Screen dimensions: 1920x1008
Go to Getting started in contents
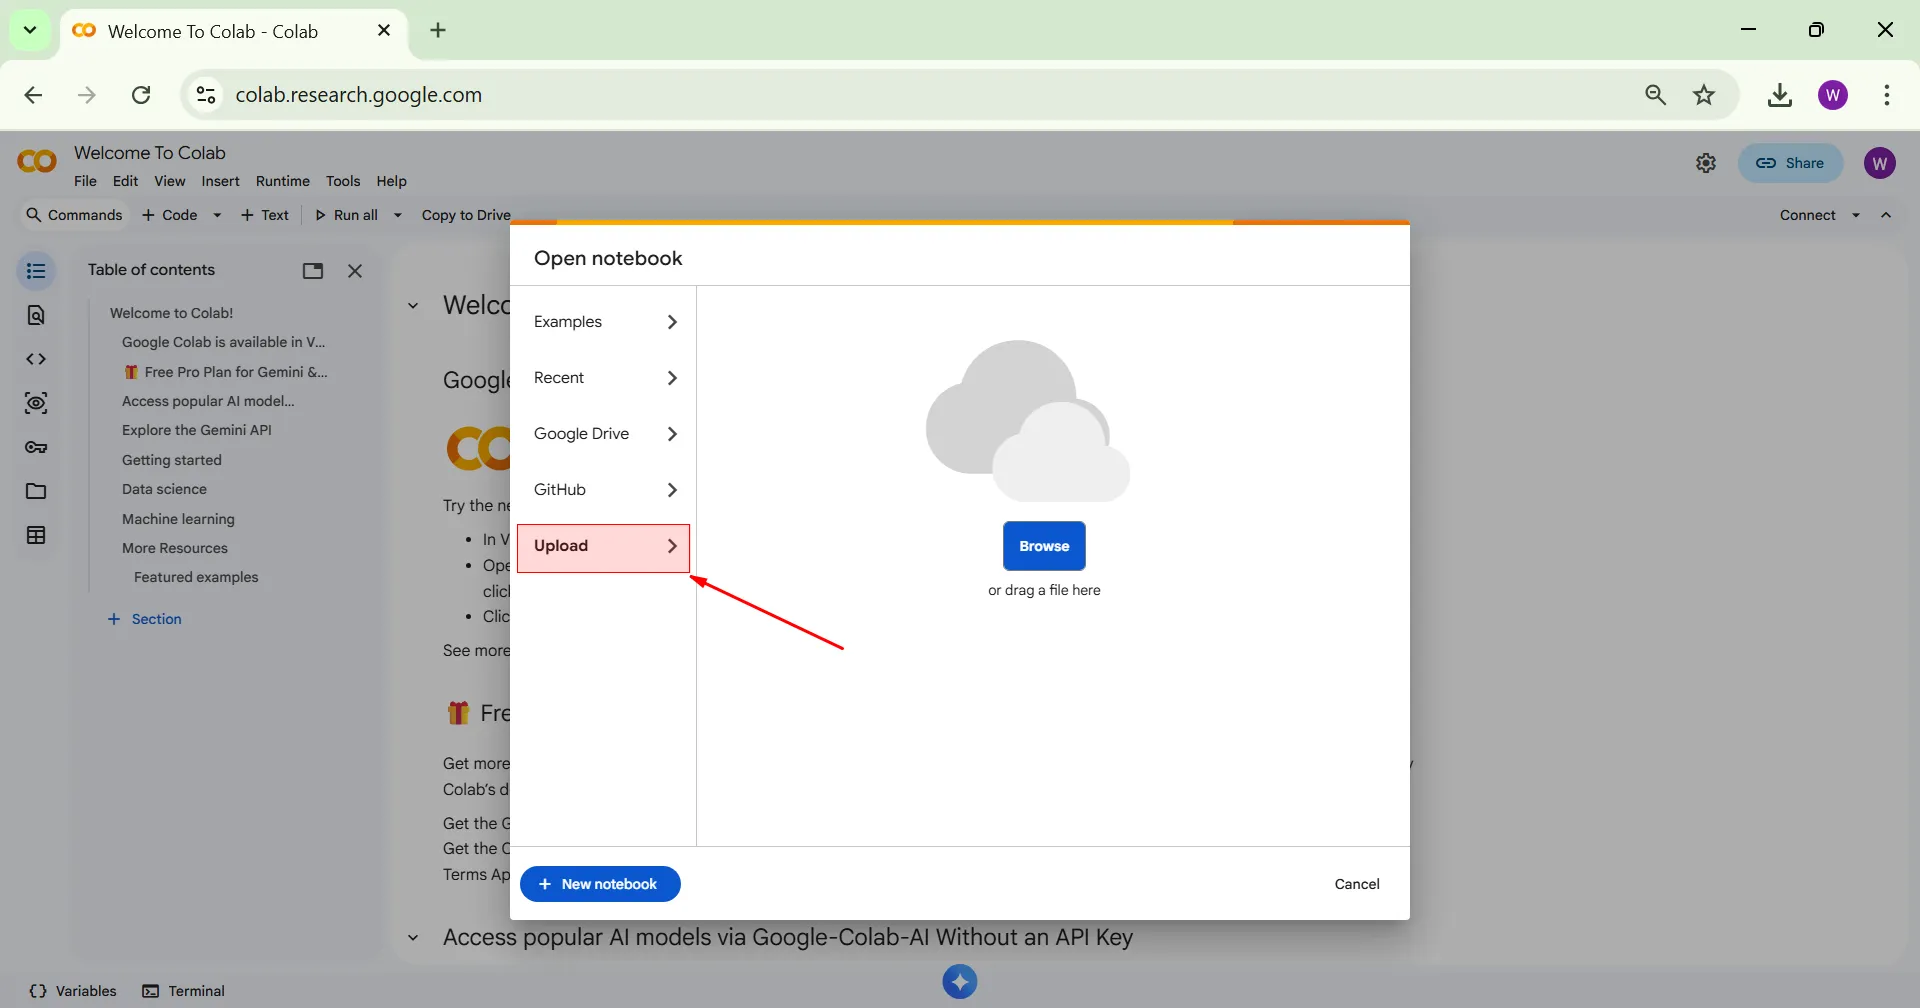coord(172,460)
